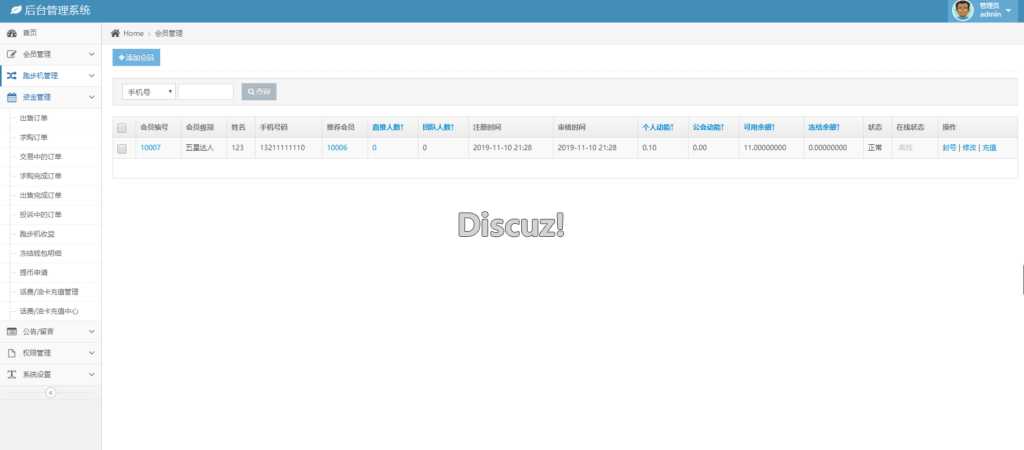Click the leaf logo in the header
Image resolution: width=1024 pixels, height=450 pixels.
pos(15,10)
